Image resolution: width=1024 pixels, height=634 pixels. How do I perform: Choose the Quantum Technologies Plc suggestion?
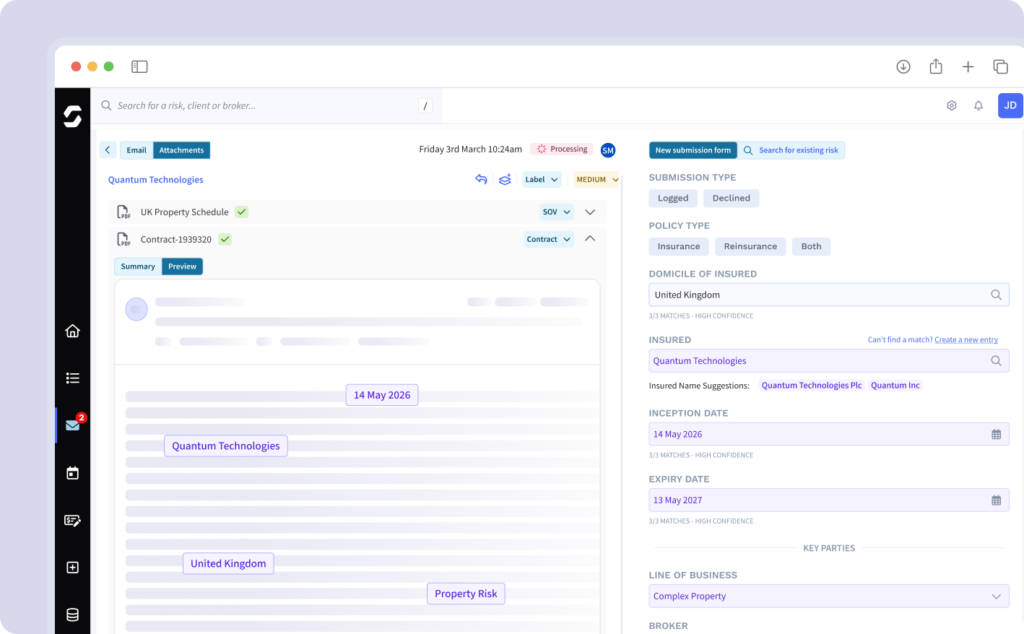(x=811, y=385)
